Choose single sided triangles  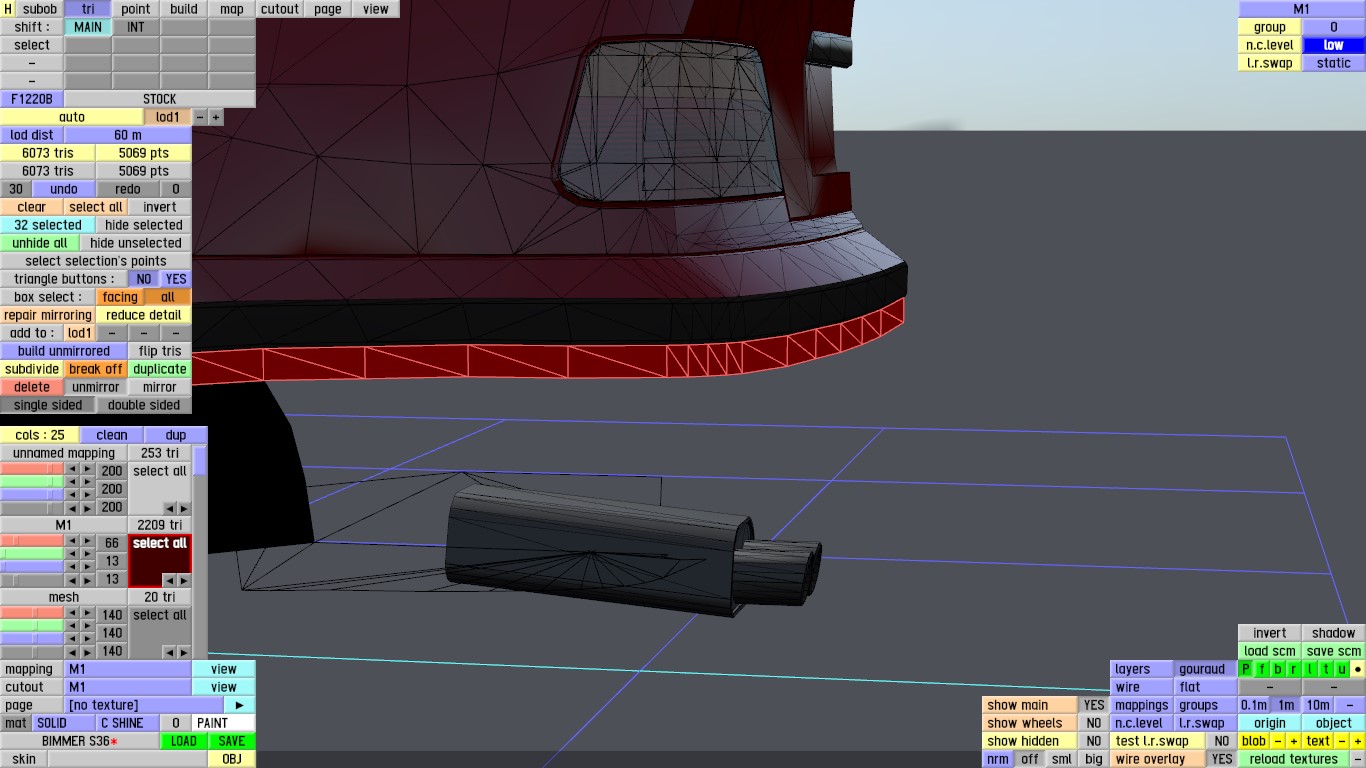(x=48, y=405)
